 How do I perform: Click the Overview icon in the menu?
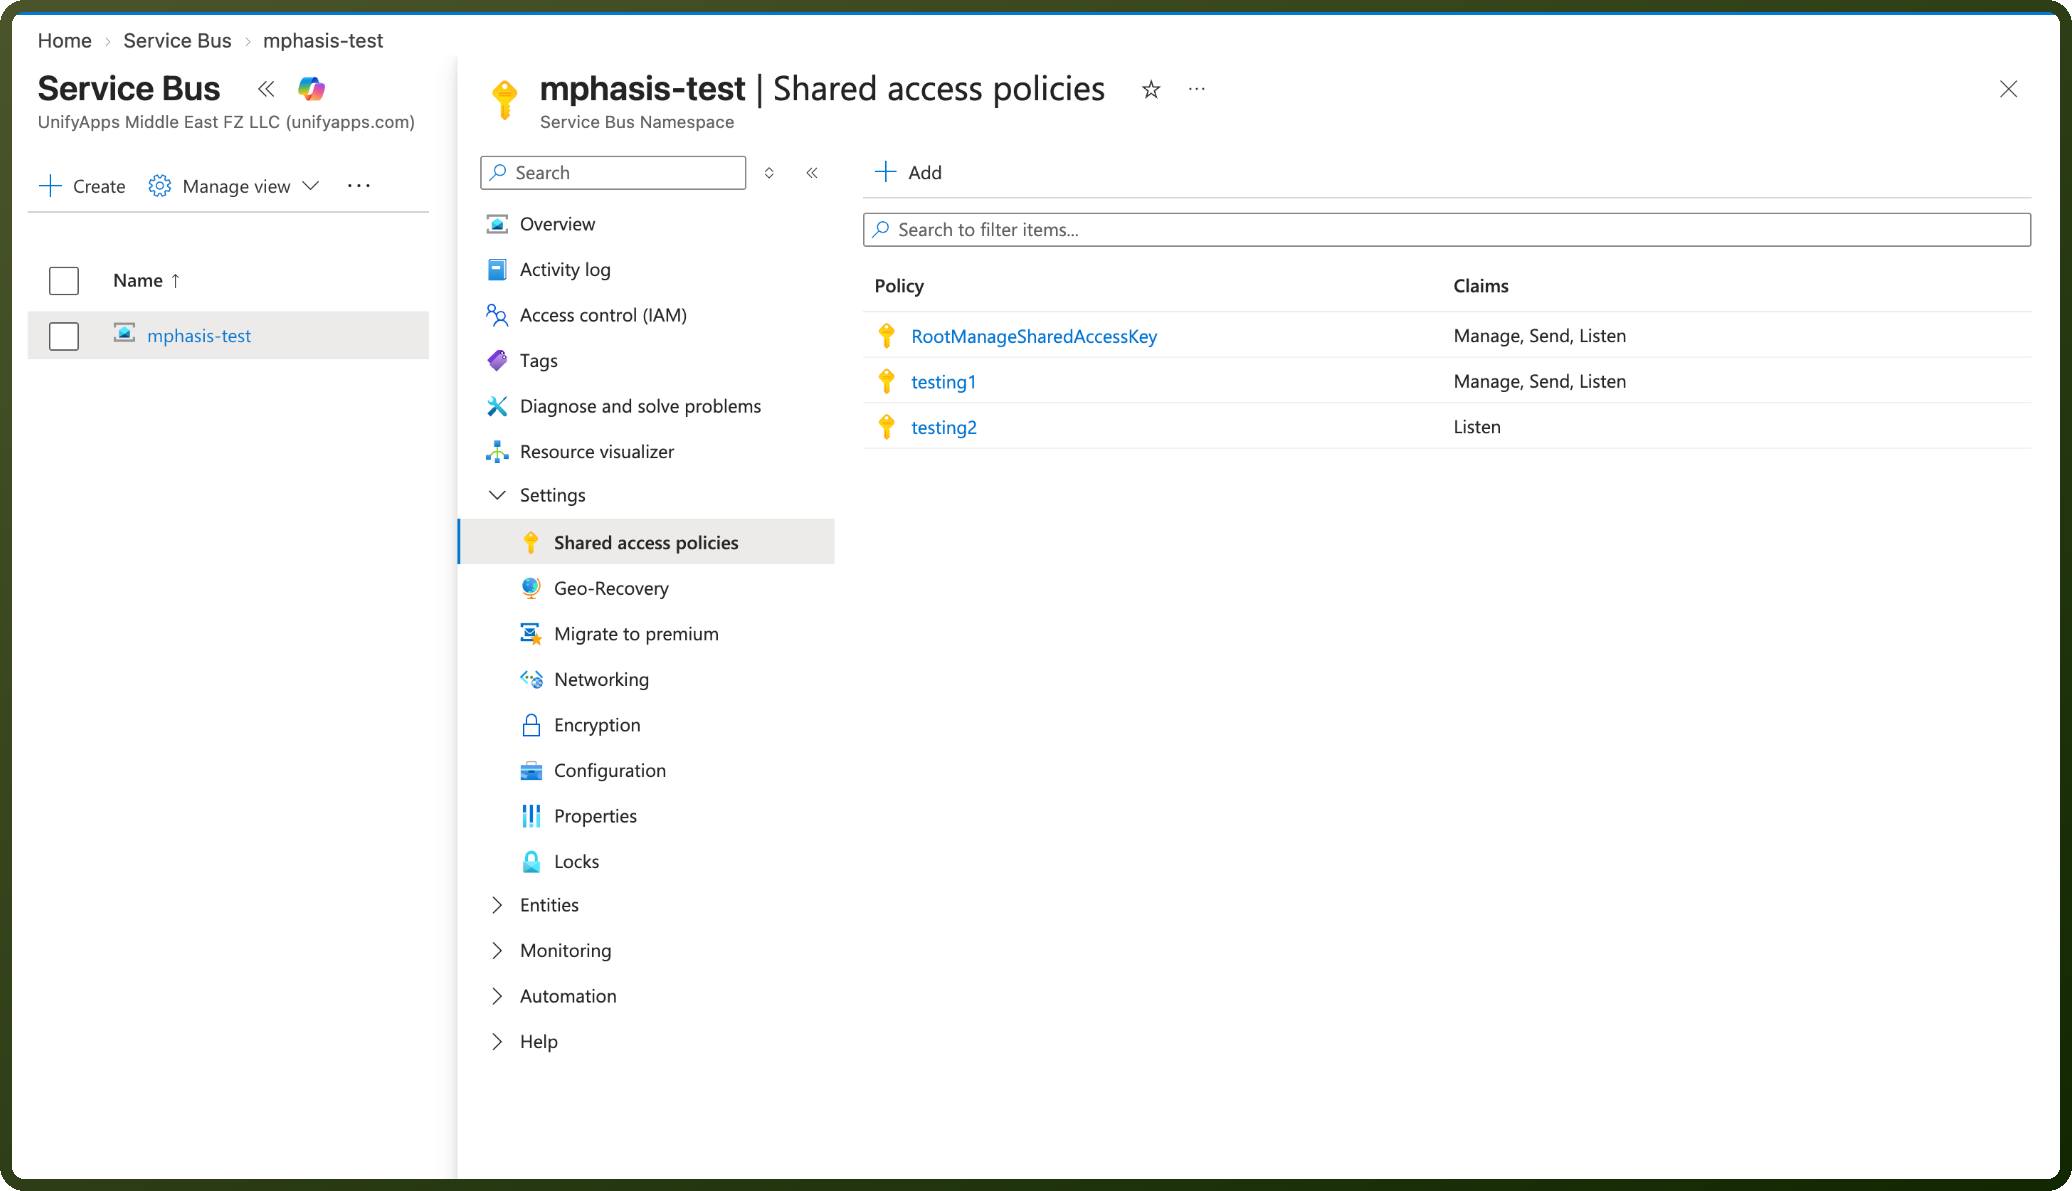(497, 224)
